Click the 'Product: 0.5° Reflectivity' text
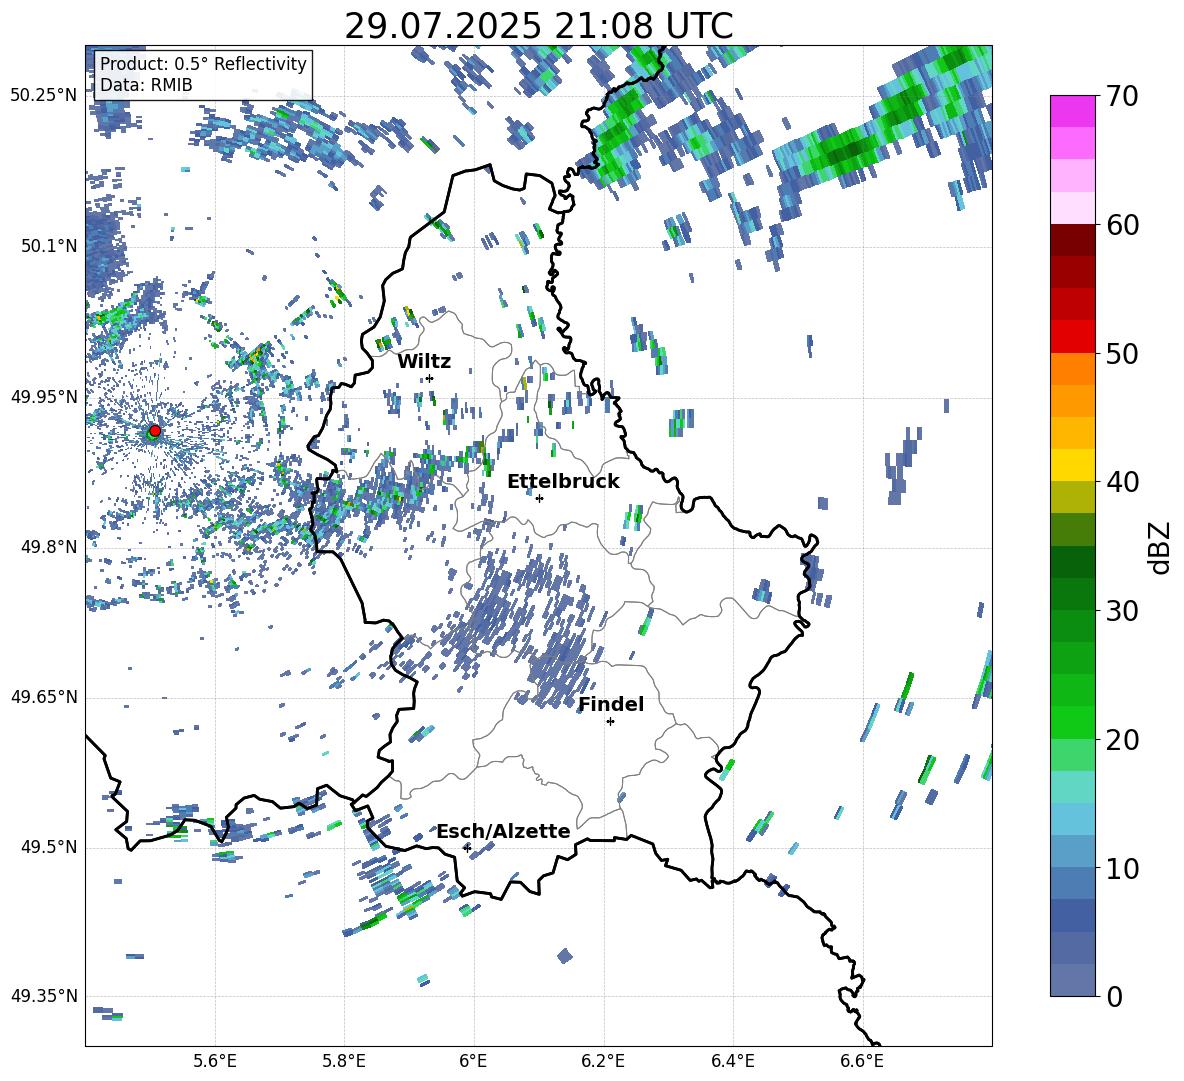 (203, 63)
